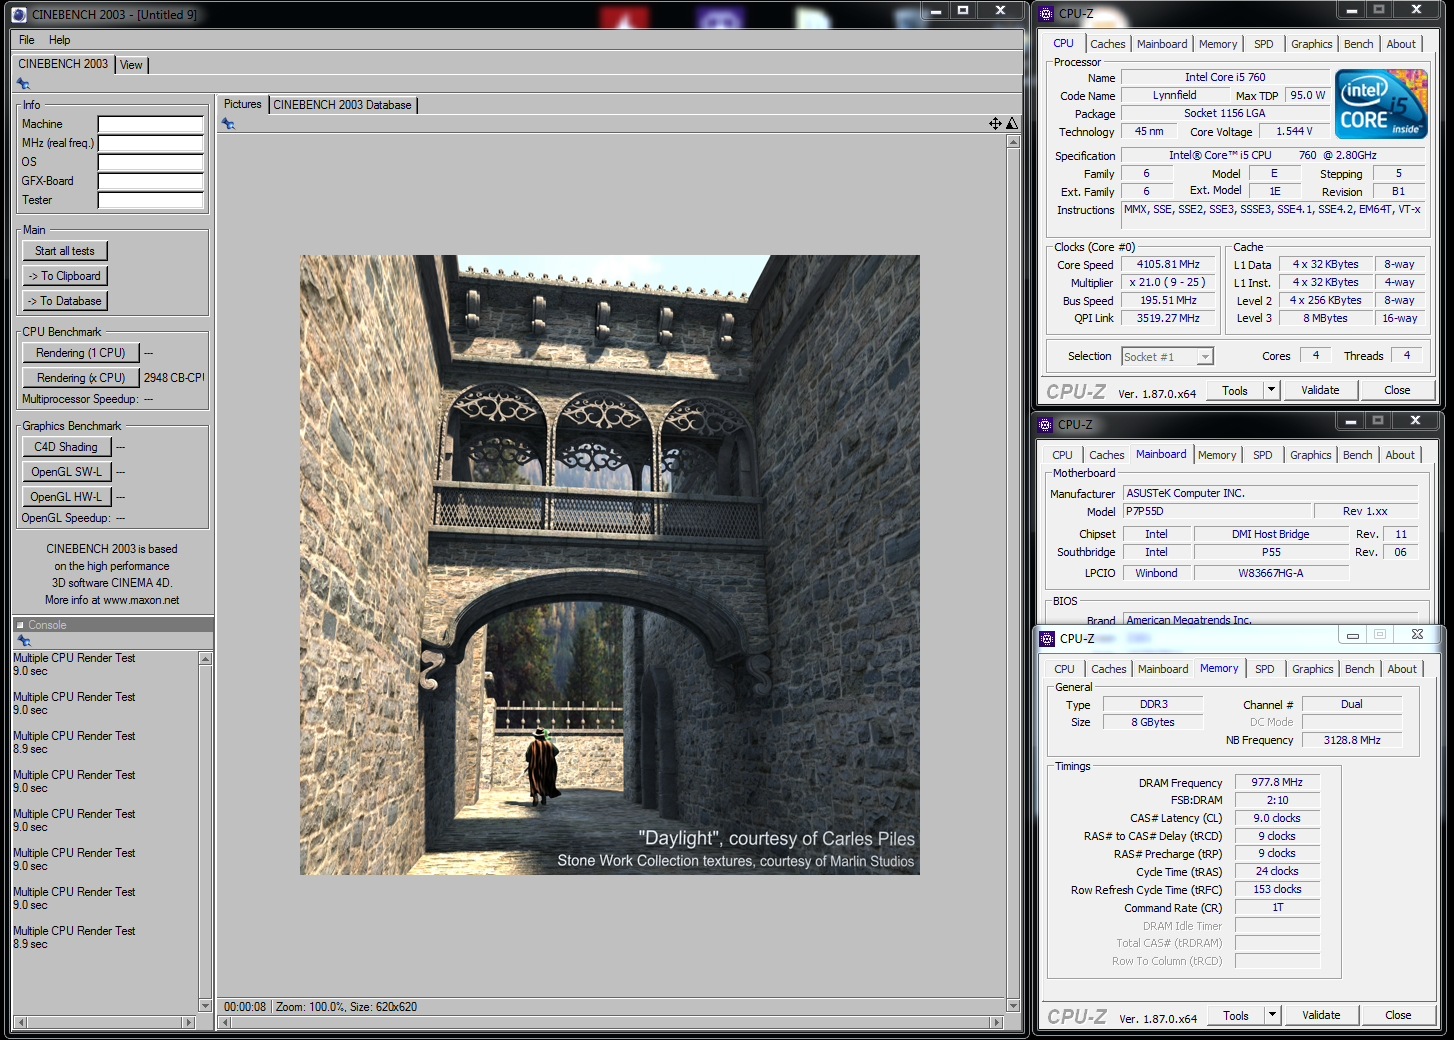
Task: Click the 977.8 MHz DRAM frequency value
Action: [x=1277, y=783]
